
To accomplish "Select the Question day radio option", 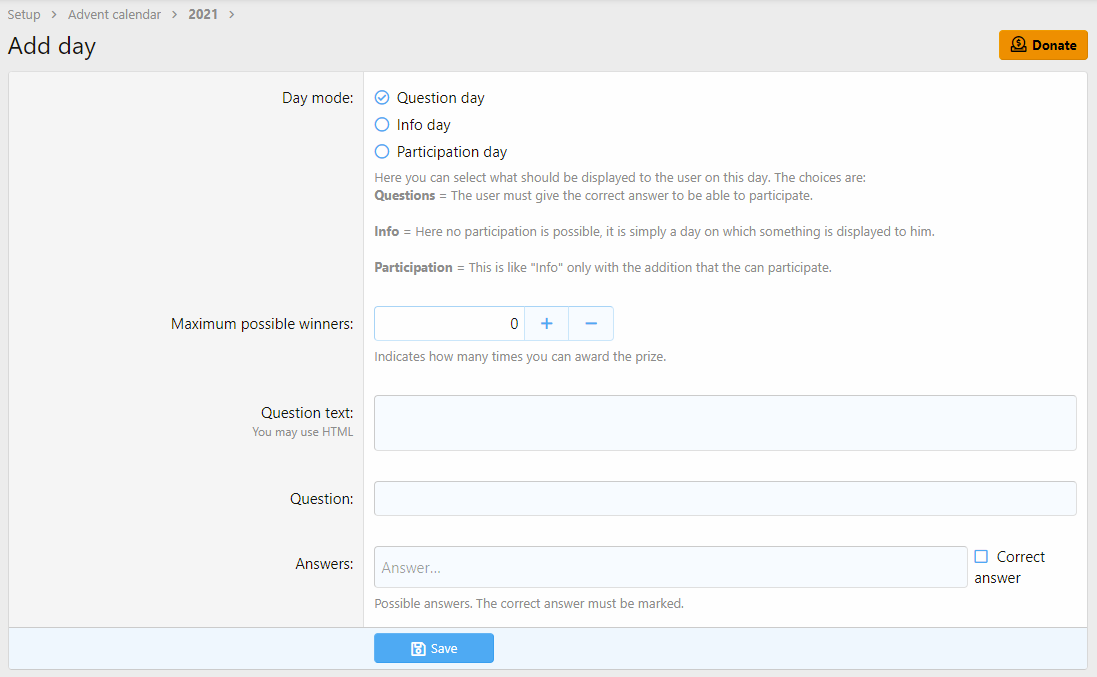I will coord(382,98).
